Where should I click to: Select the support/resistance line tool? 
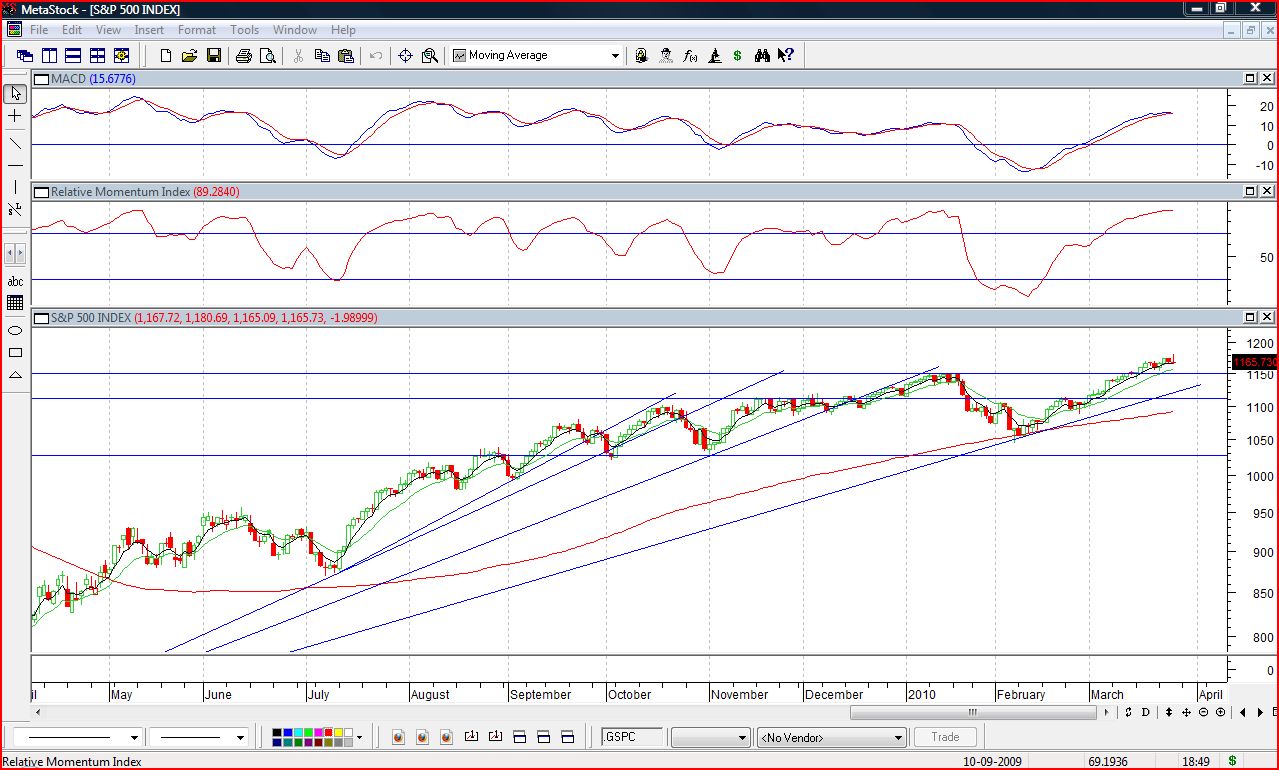coord(15,210)
